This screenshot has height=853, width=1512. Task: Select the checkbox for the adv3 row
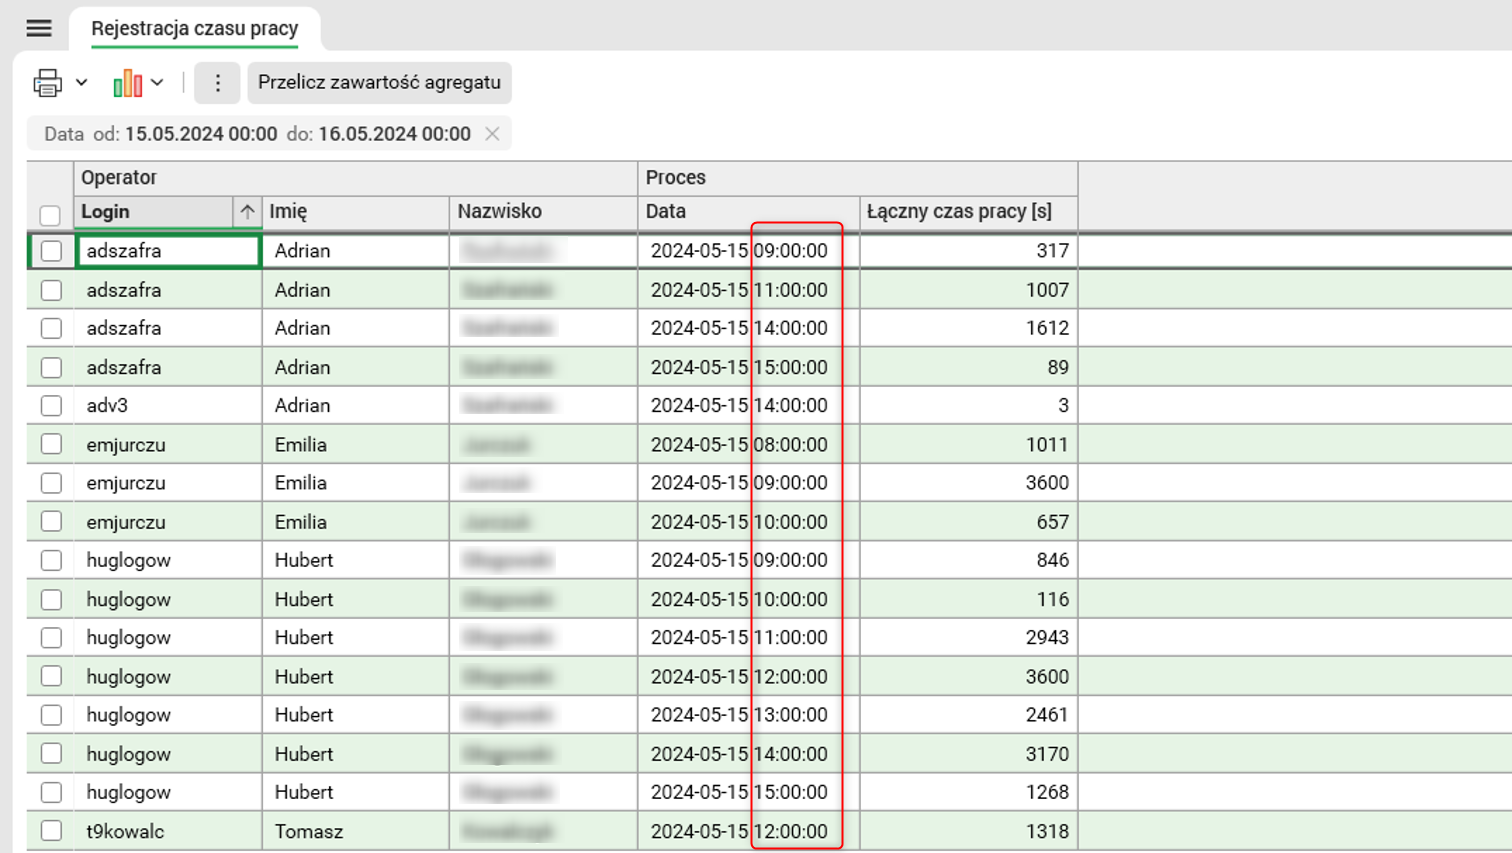(x=51, y=405)
